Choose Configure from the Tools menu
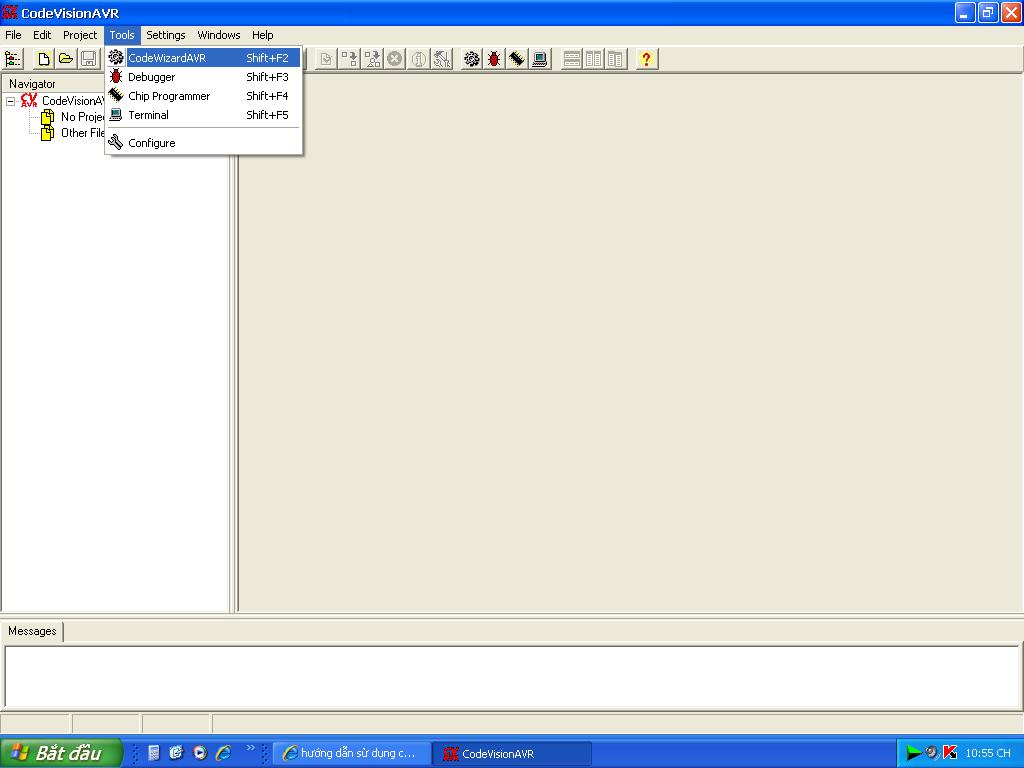 point(203,142)
